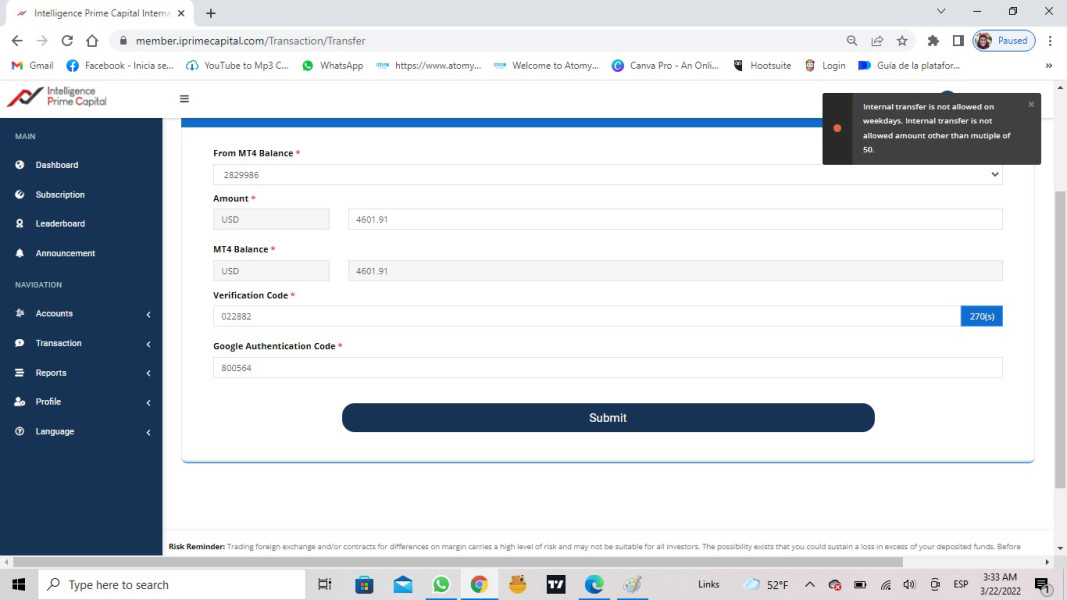
Task: Open WhatsApp from the taskbar
Action: point(441,584)
